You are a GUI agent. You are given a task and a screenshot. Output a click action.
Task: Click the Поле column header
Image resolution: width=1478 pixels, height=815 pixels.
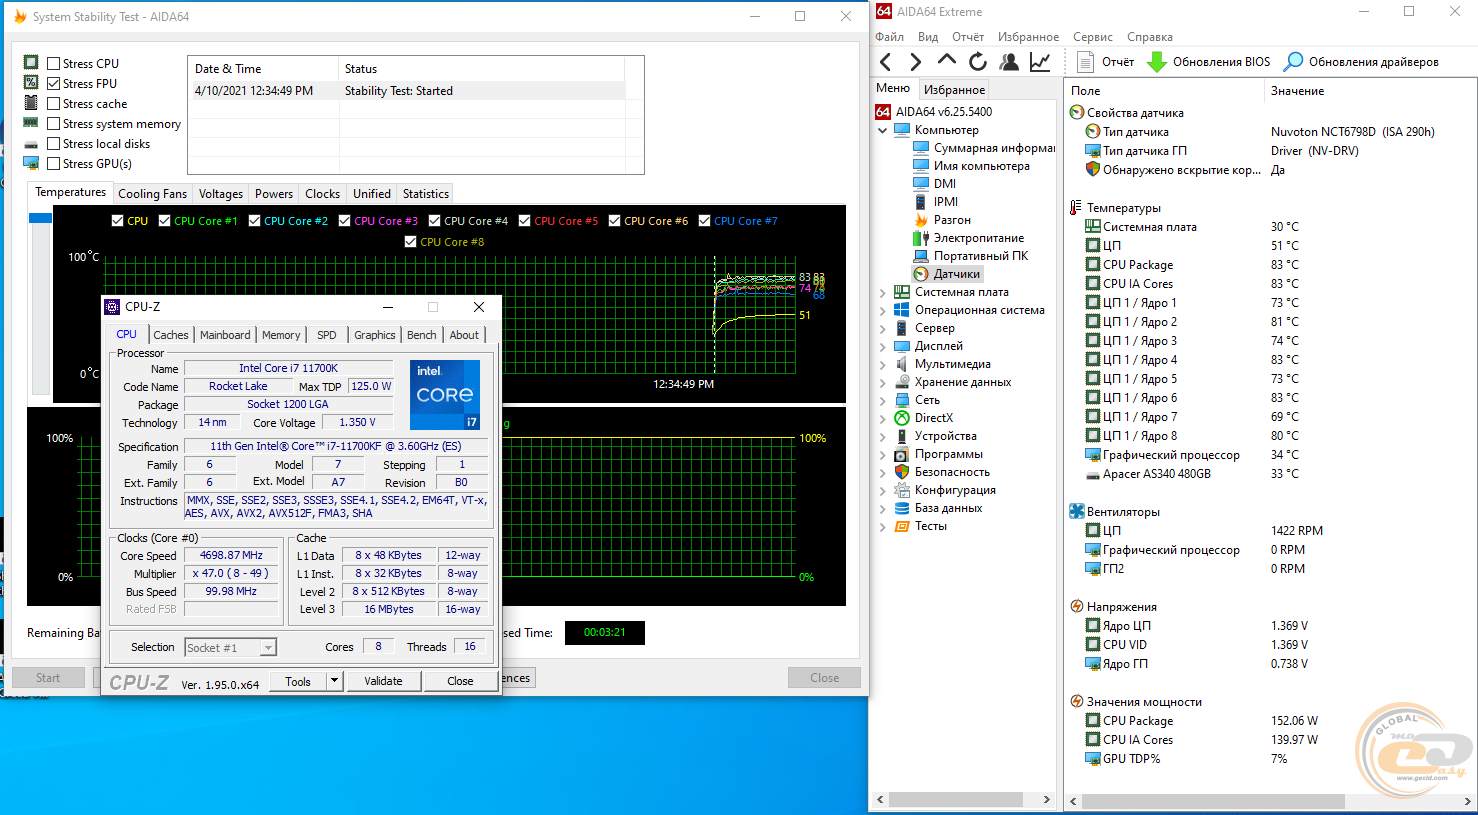tap(1164, 91)
